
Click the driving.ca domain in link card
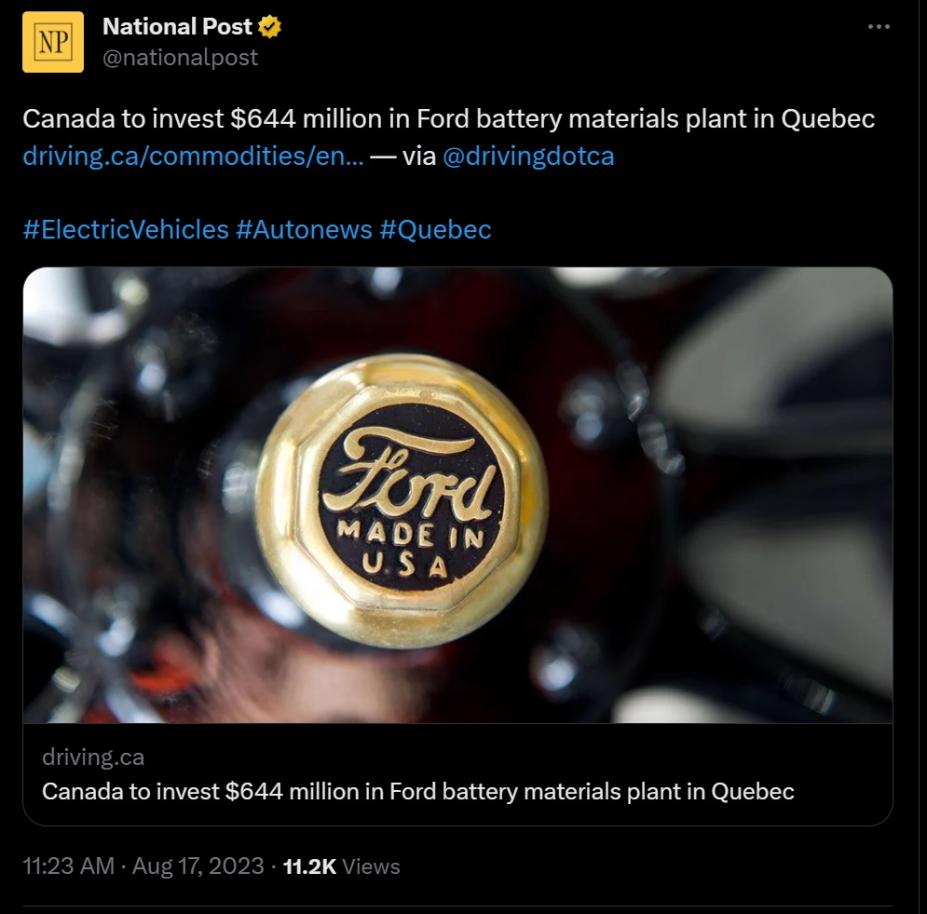93,757
